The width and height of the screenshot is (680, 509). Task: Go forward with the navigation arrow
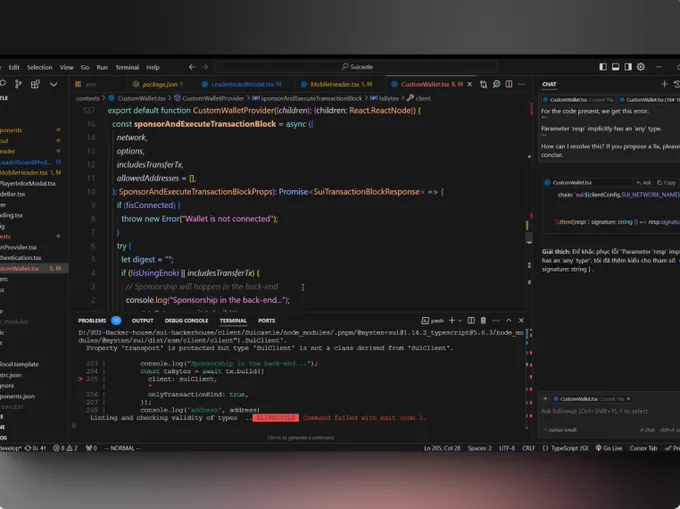(x=205, y=67)
